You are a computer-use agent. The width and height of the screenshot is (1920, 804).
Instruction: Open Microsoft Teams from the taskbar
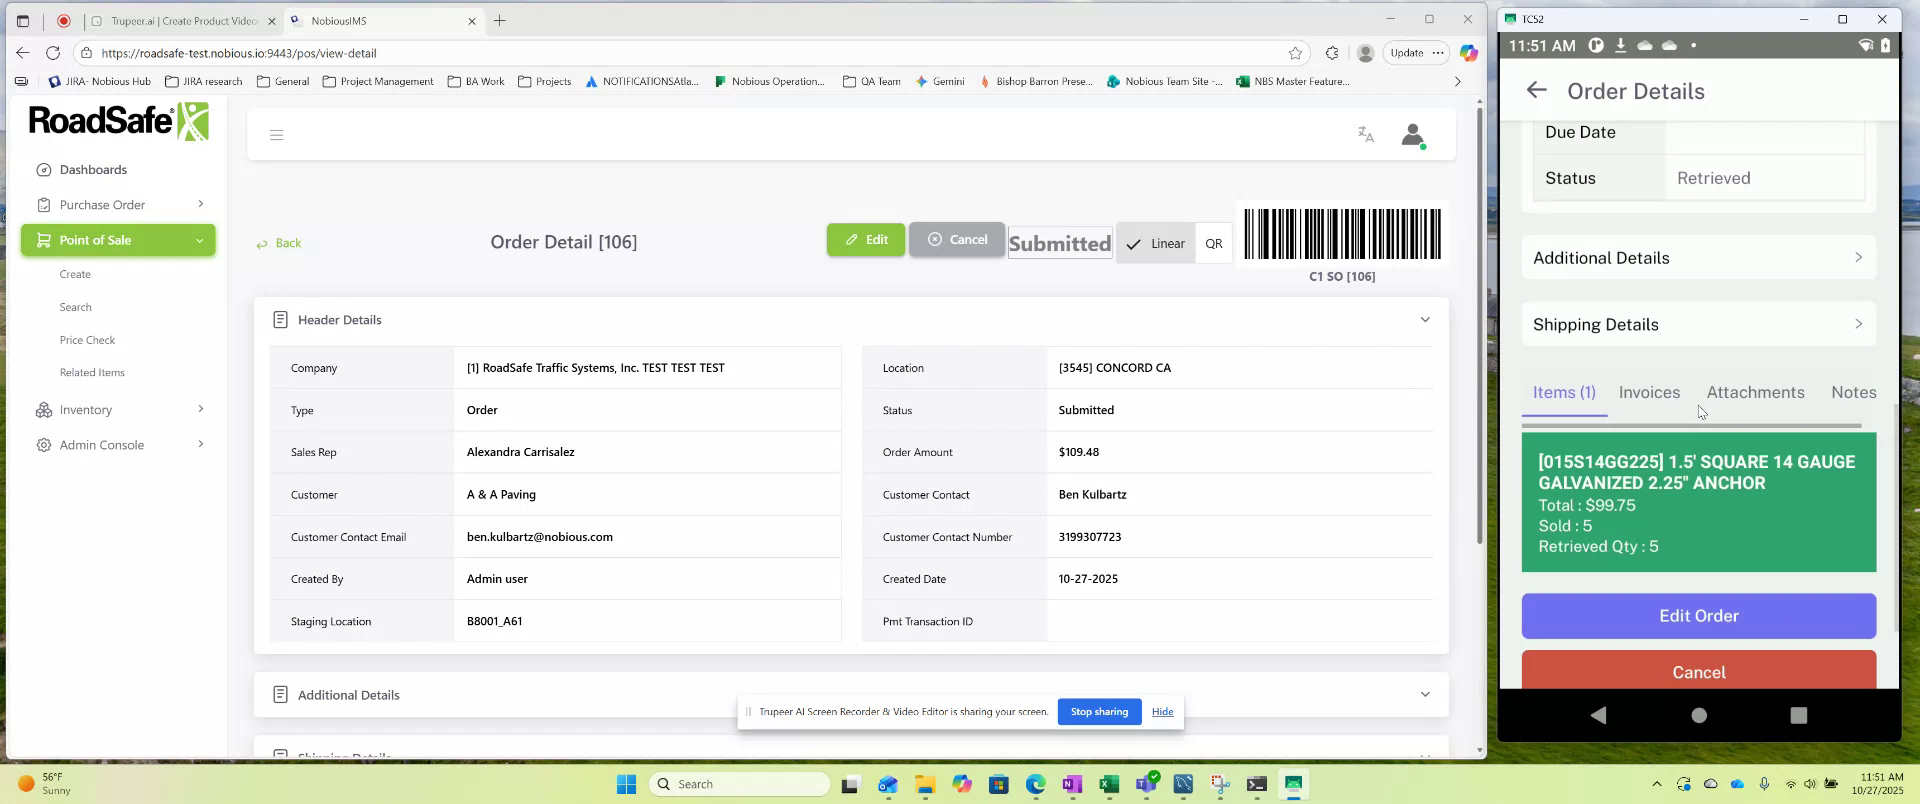1147,784
